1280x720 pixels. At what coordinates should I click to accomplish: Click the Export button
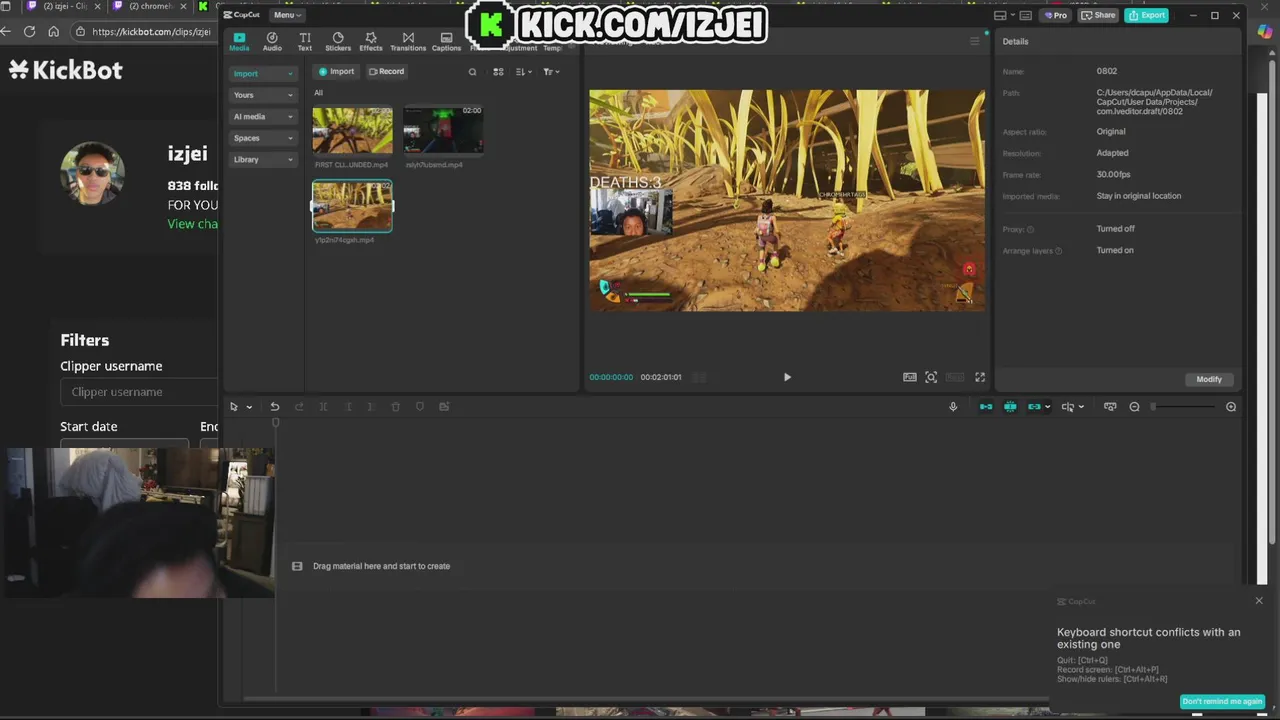click(1146, 15)
